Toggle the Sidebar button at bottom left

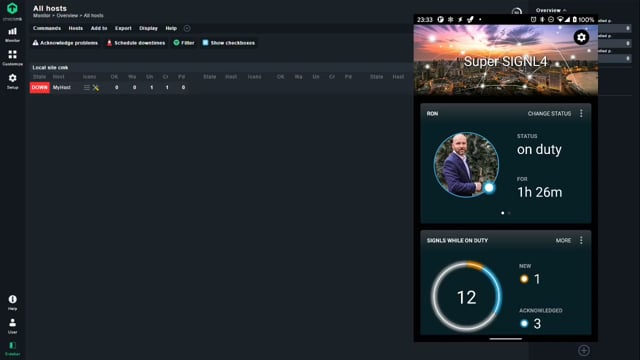(12, 349)
